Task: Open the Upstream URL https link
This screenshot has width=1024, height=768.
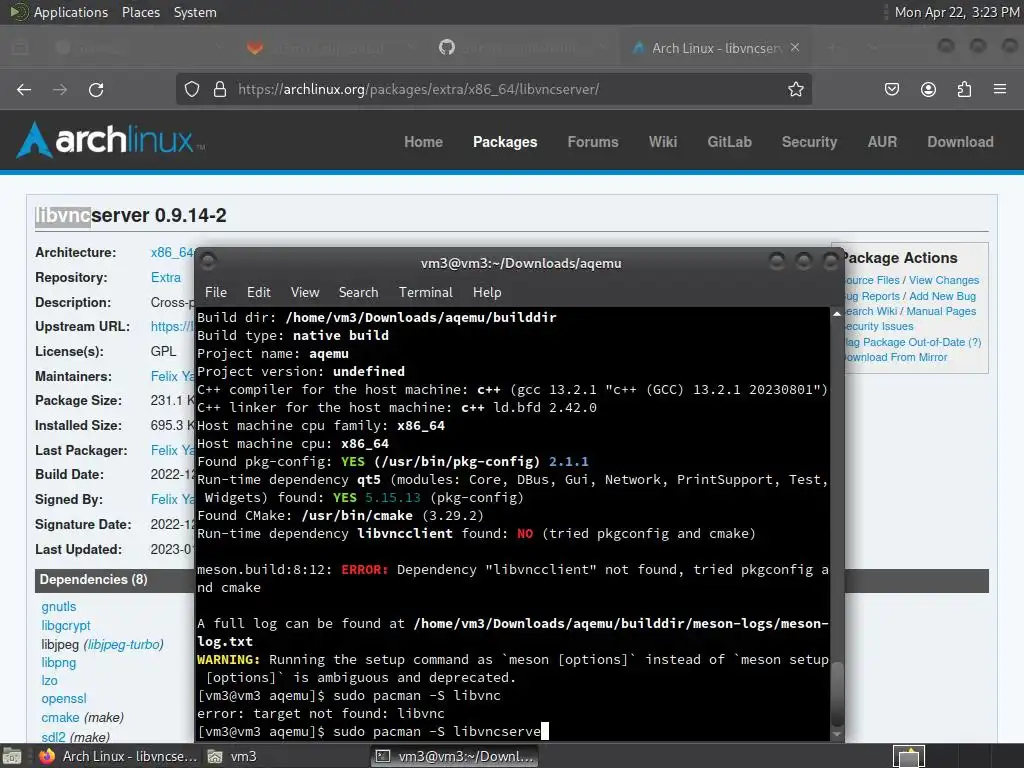Action: pos(172,327)
